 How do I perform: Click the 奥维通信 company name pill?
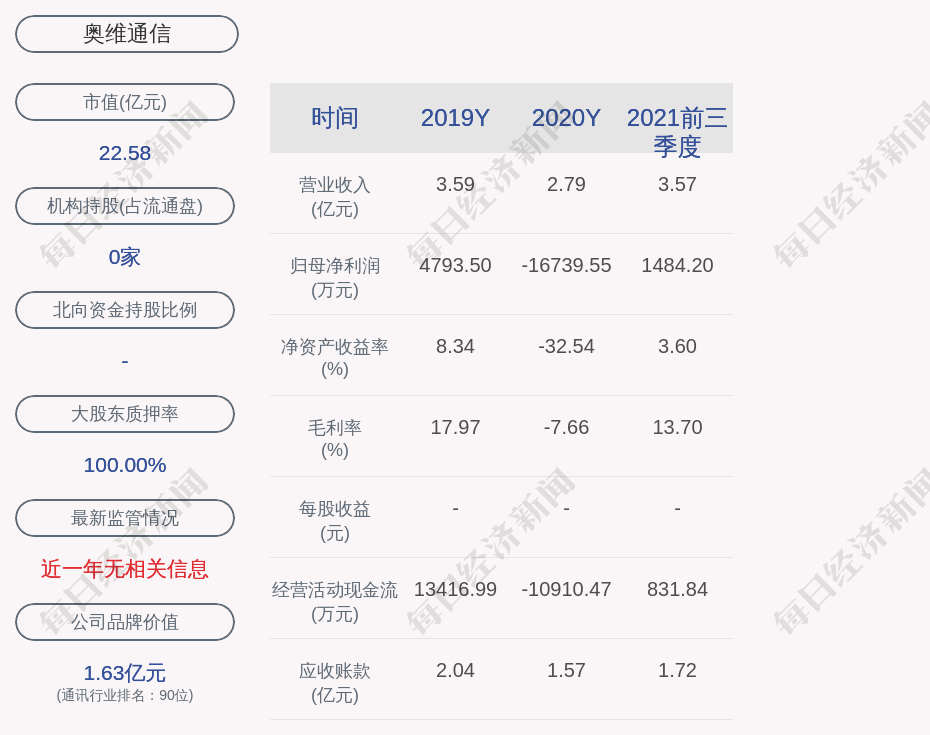(x=127, y=34)
